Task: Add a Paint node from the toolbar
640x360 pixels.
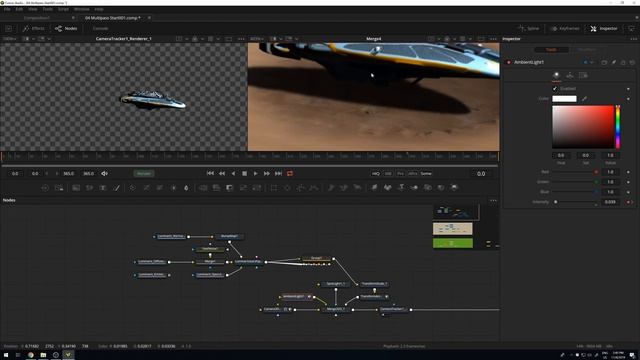Action: tap(116, 188)
